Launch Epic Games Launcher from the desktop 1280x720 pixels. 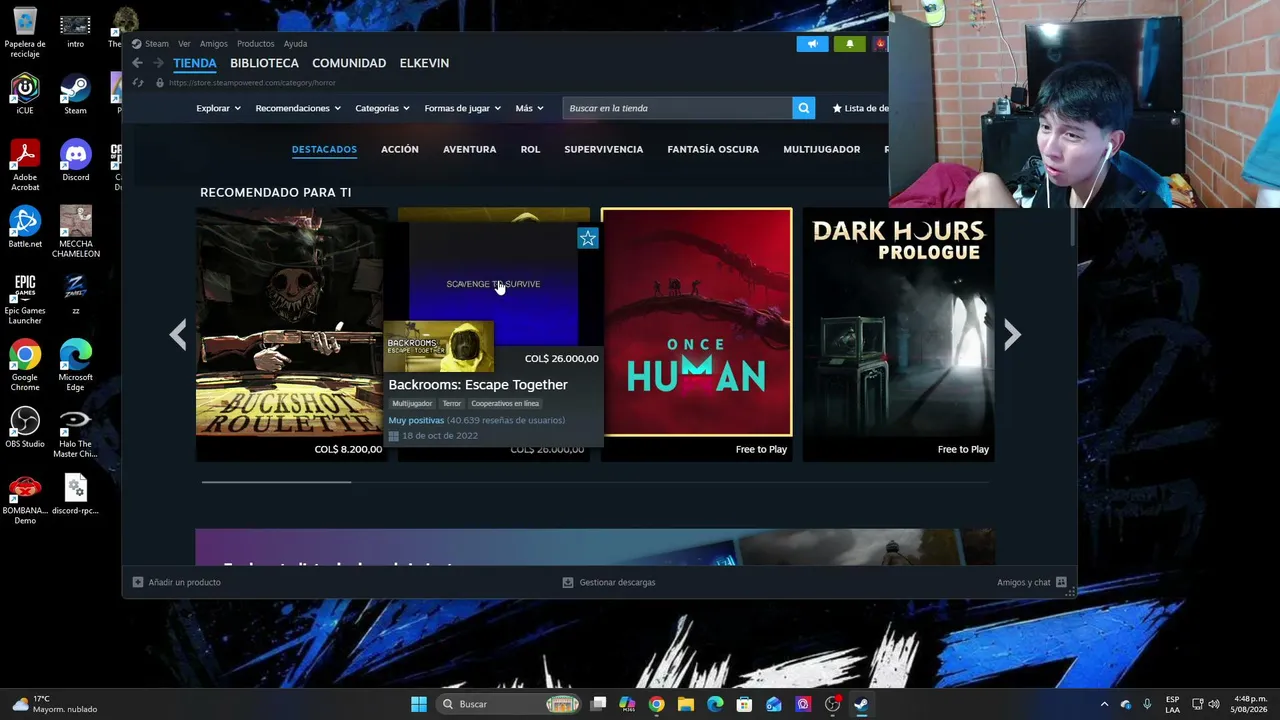(x=25, y=299)
